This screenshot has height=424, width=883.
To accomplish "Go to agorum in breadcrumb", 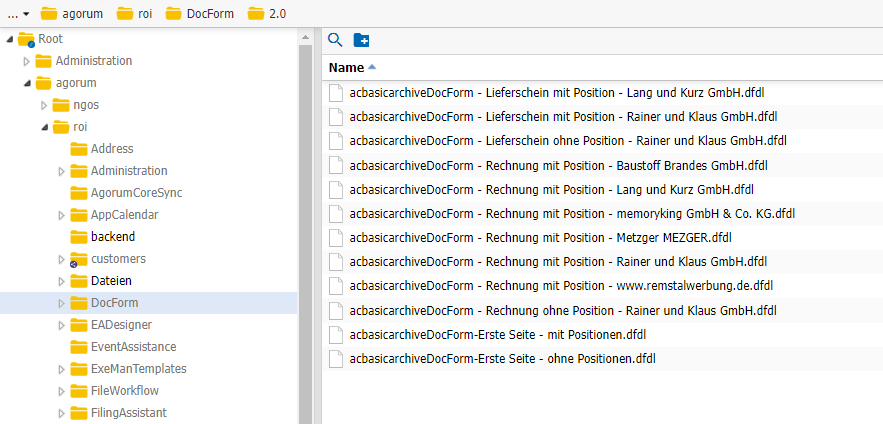I will [x=72, y=14].
